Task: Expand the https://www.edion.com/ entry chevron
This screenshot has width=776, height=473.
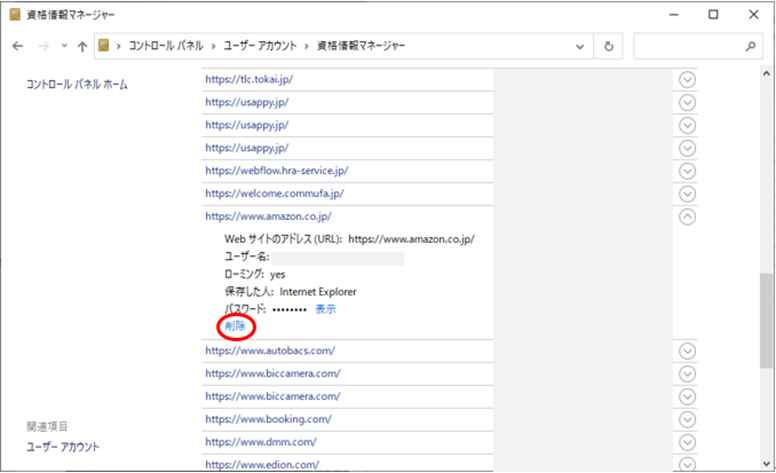Action: click(687, 464)
